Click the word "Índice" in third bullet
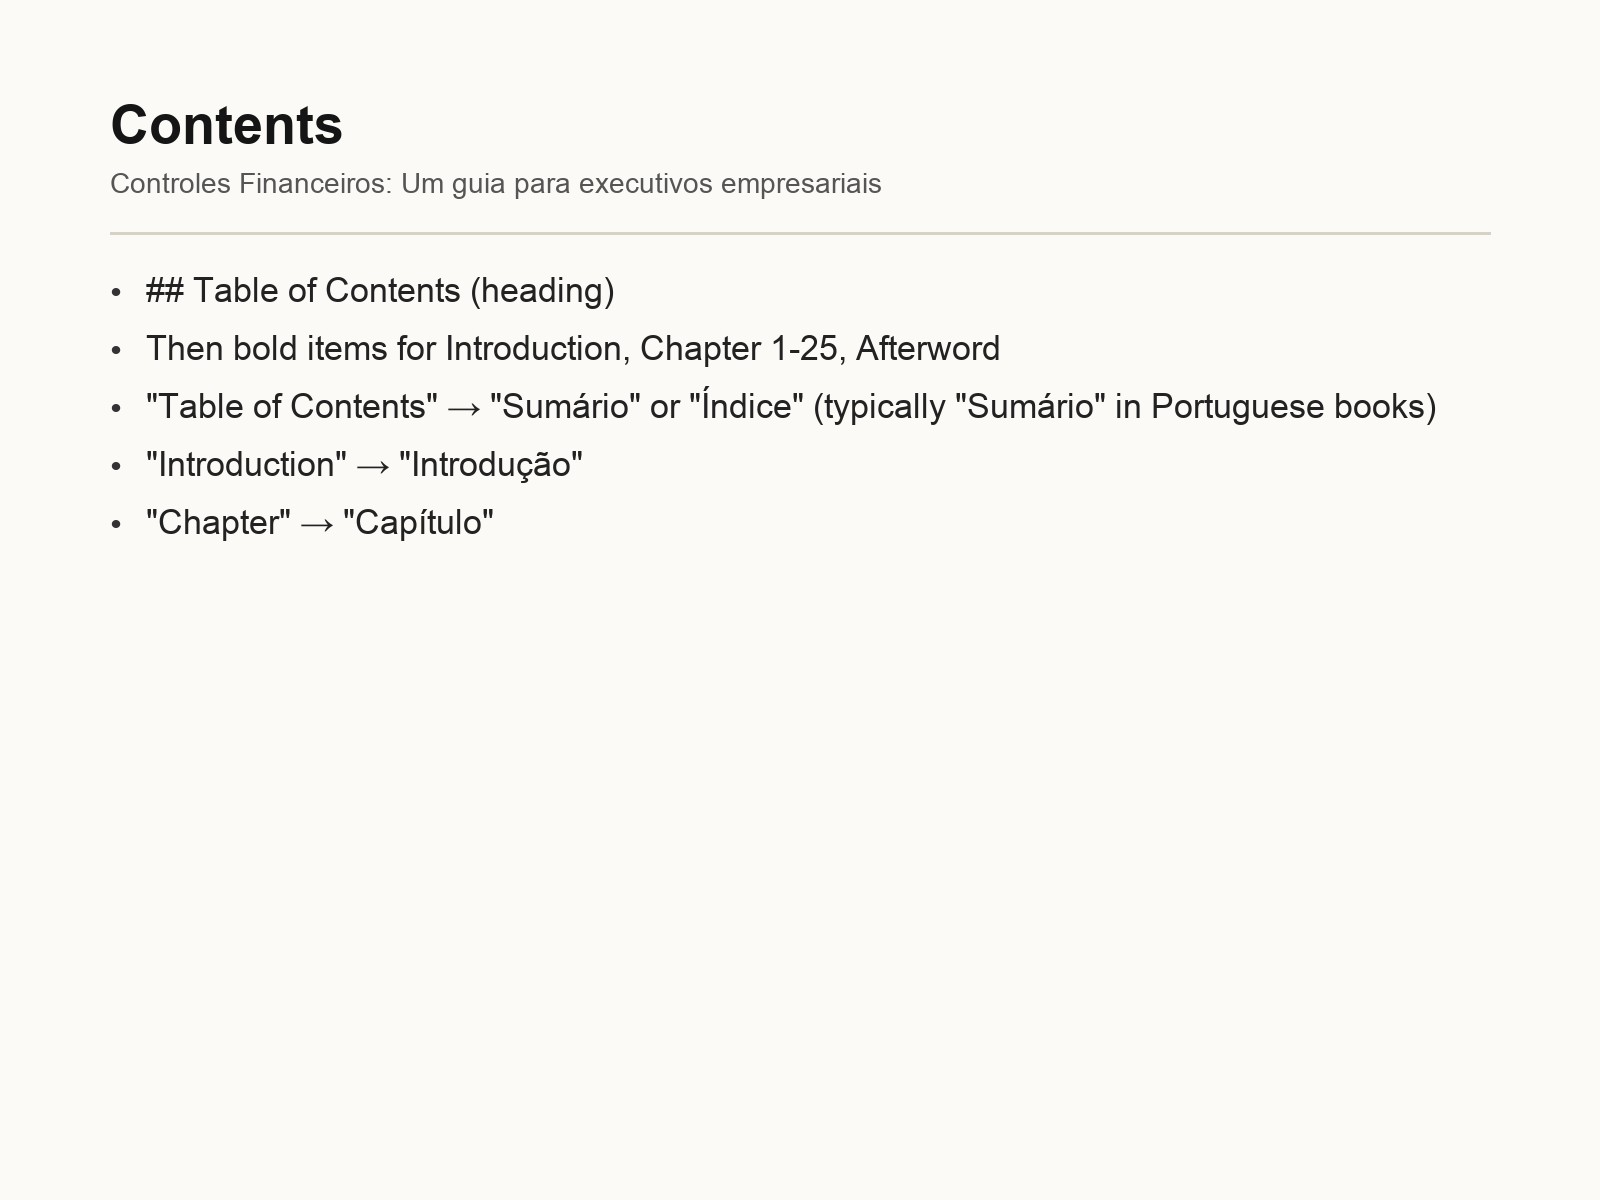Viewport: 1600px width, 1200px height. pos(747,406)
